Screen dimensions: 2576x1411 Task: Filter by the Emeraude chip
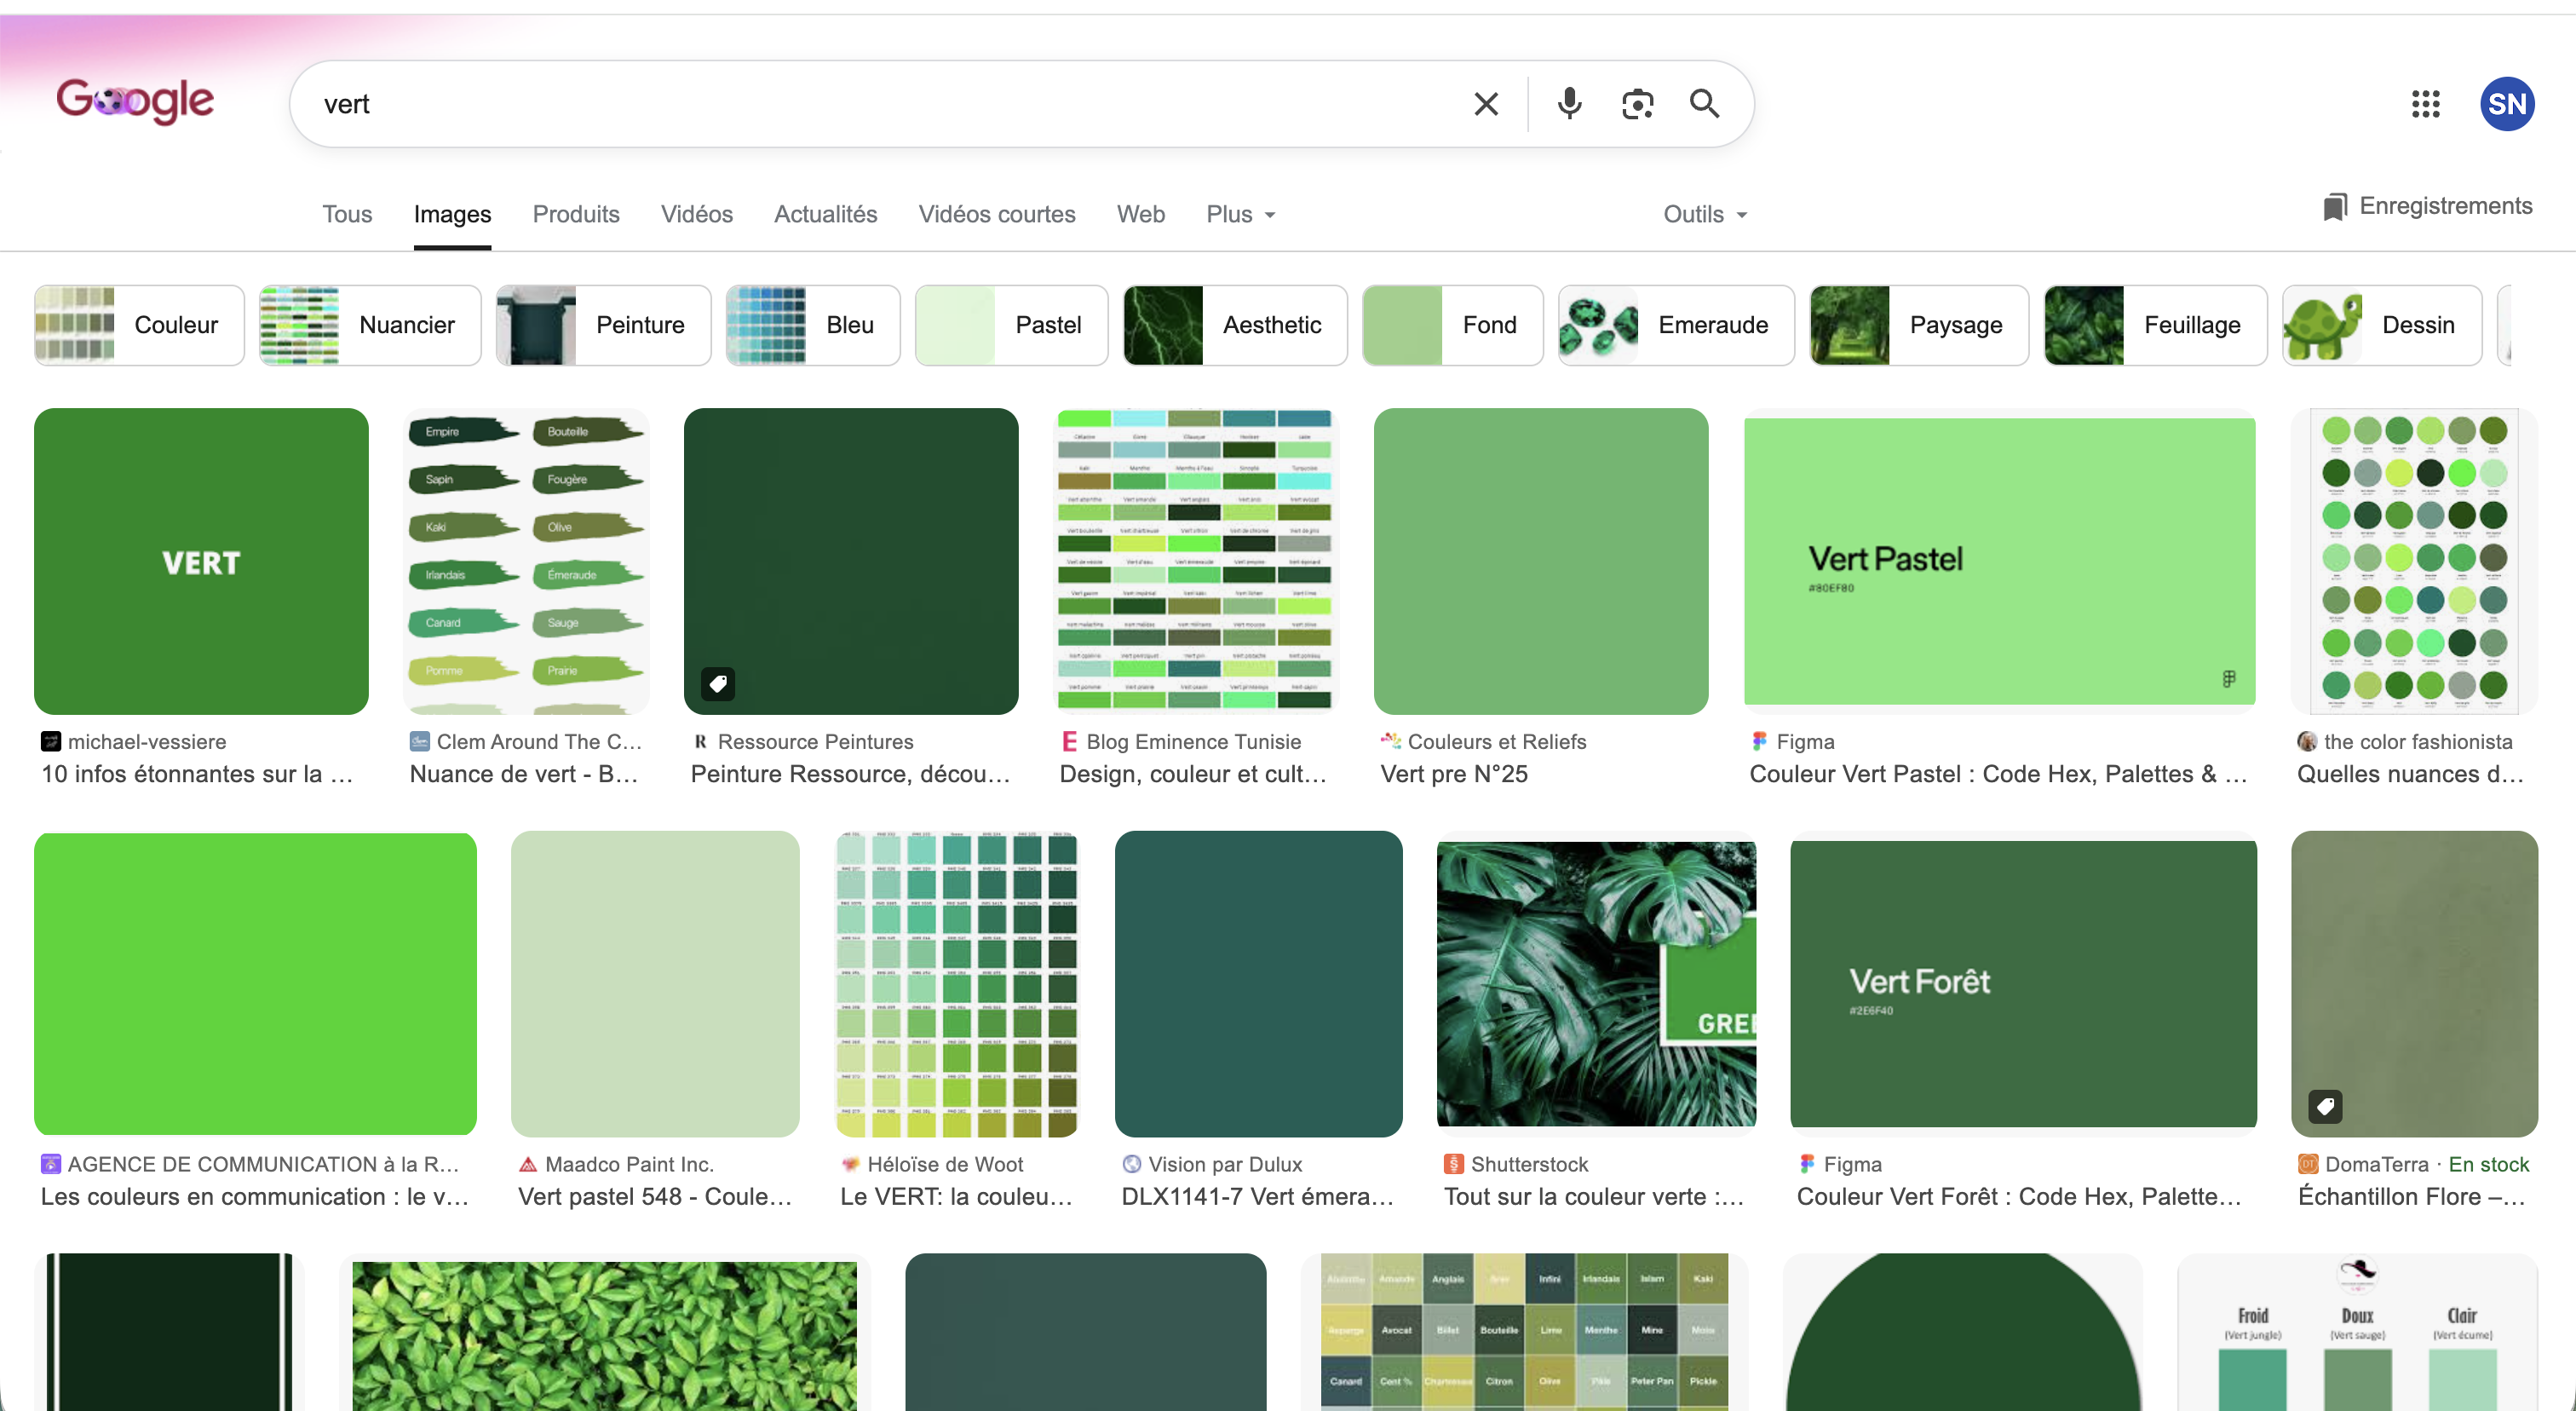coord(1676,325)
